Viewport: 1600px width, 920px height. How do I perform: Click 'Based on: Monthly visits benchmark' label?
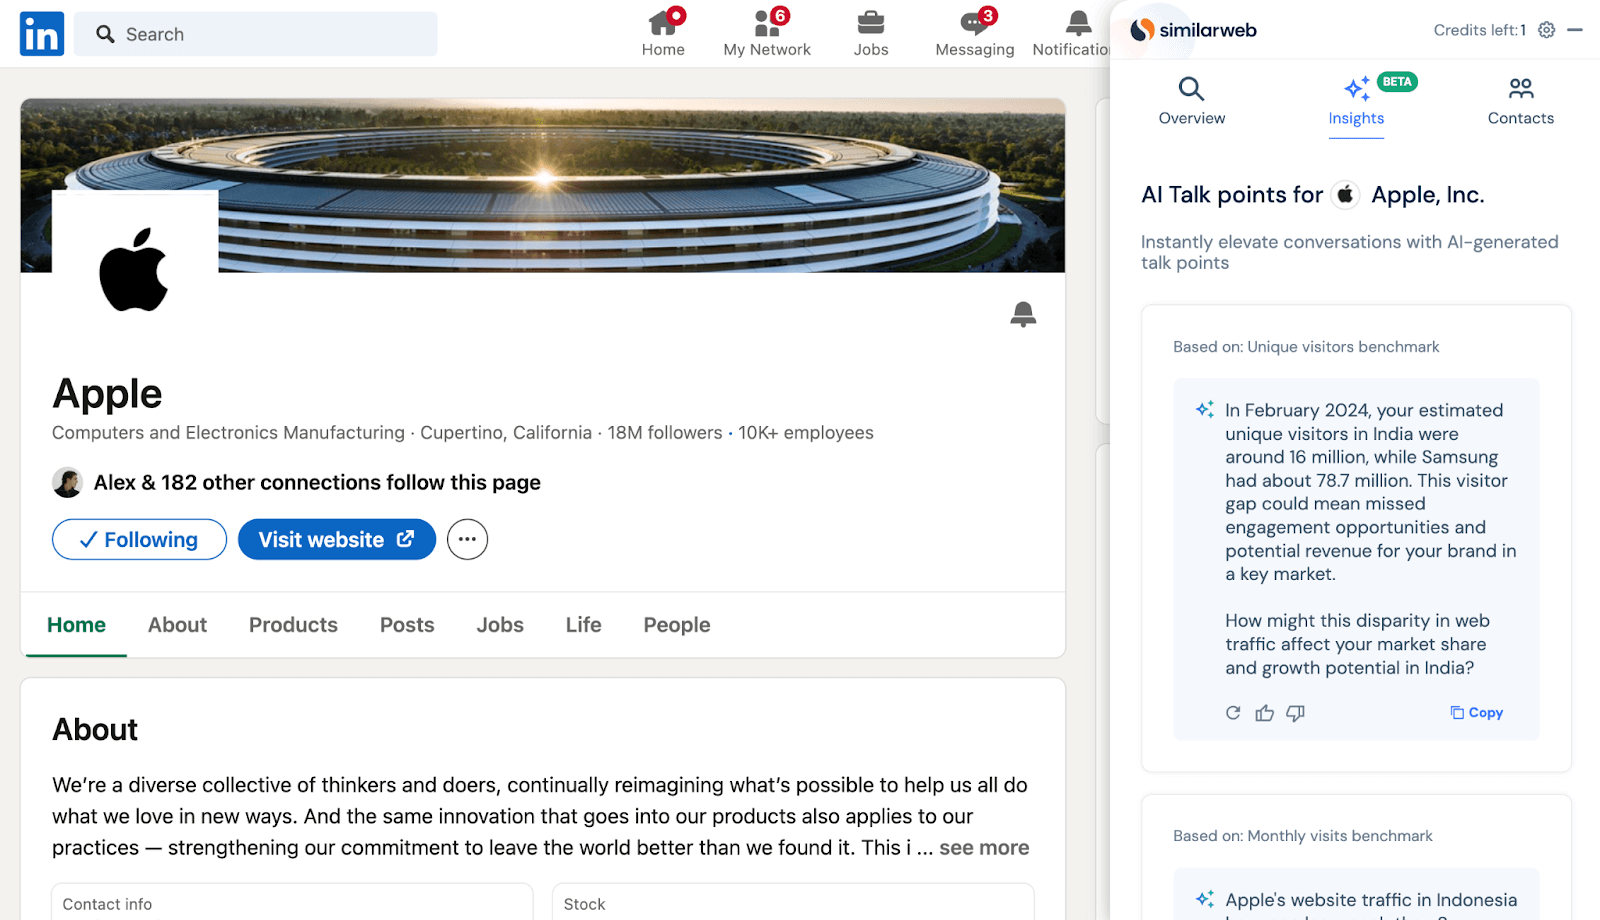coord(1303,836)
